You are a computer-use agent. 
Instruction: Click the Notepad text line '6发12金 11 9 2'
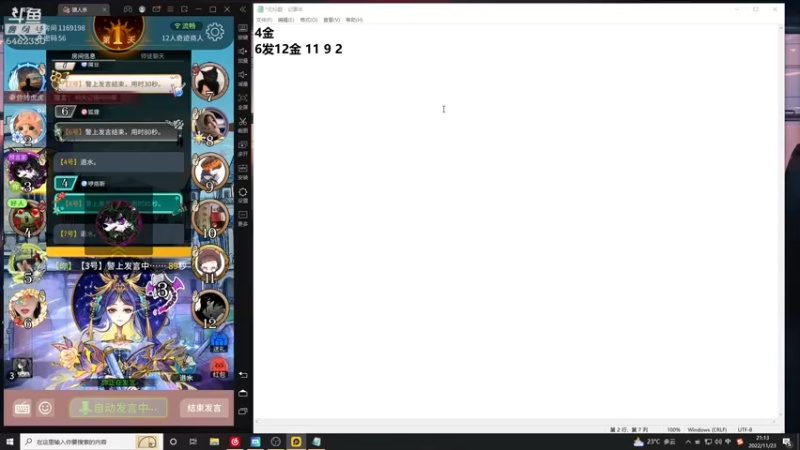click(298, 49)
